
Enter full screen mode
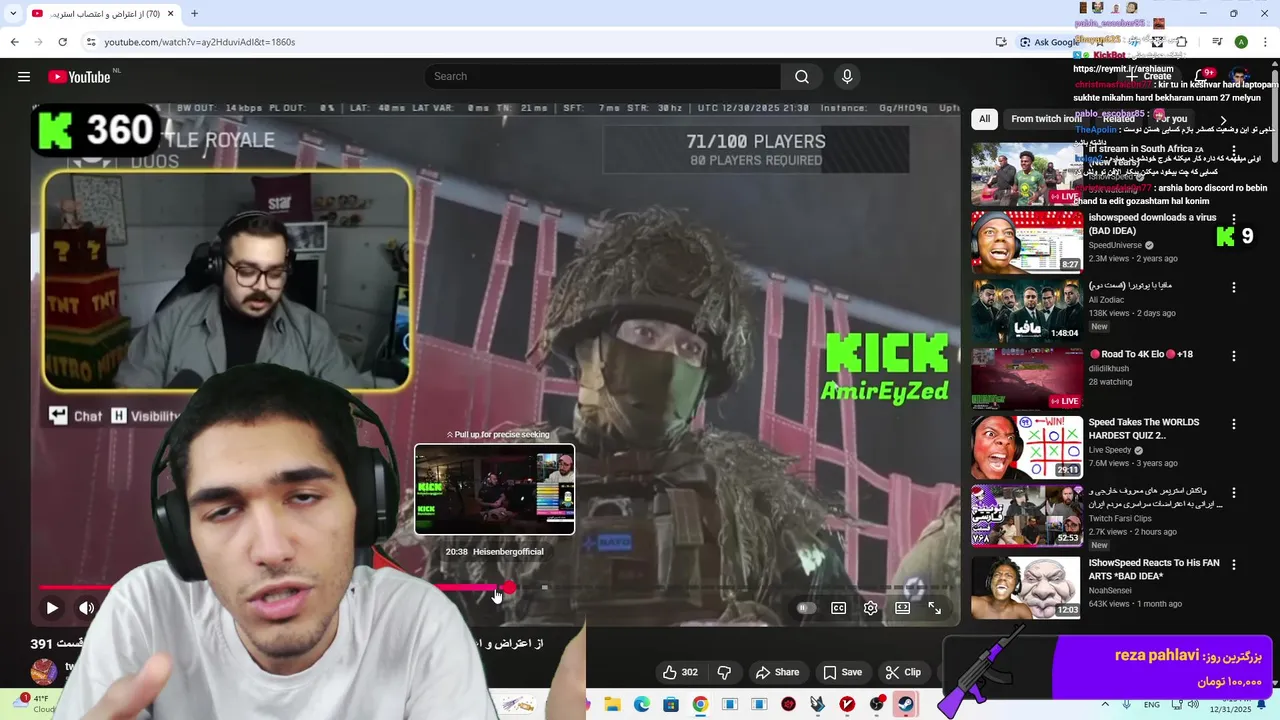point(935,608)
